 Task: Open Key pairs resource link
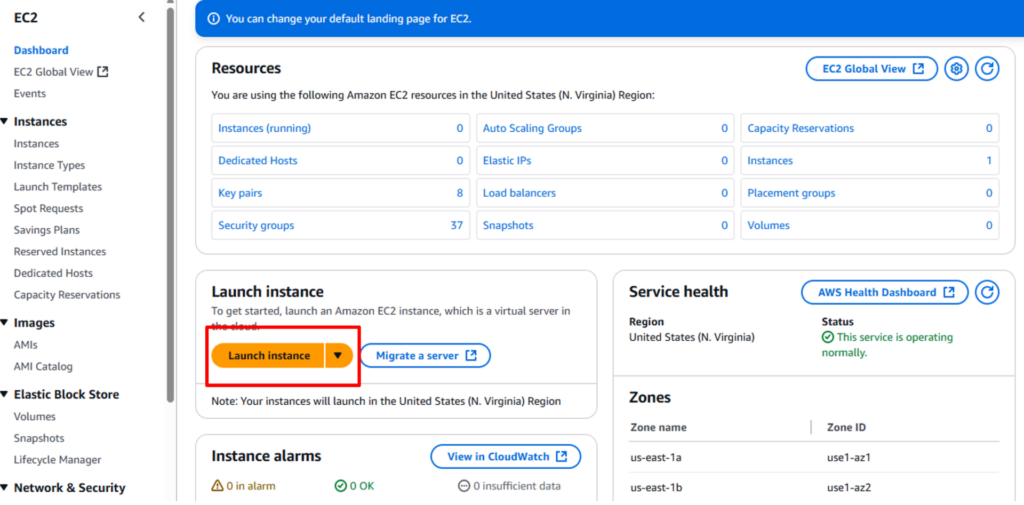tap(240, 193)
